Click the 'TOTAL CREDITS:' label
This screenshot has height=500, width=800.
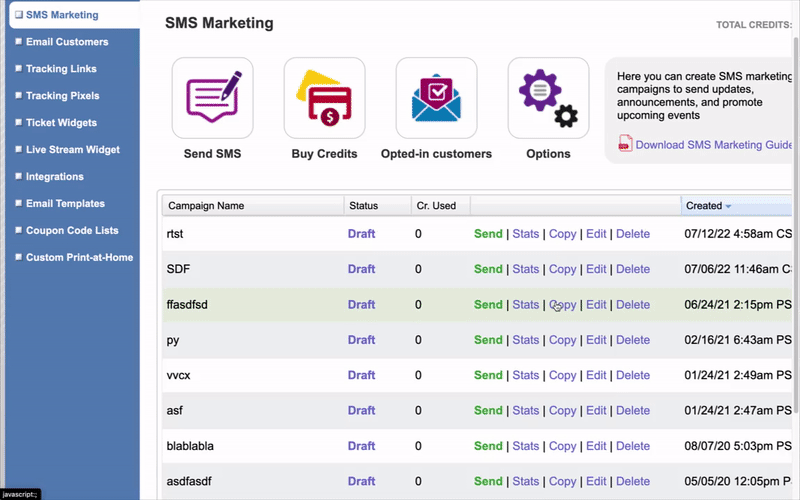[x=754, y=25]
